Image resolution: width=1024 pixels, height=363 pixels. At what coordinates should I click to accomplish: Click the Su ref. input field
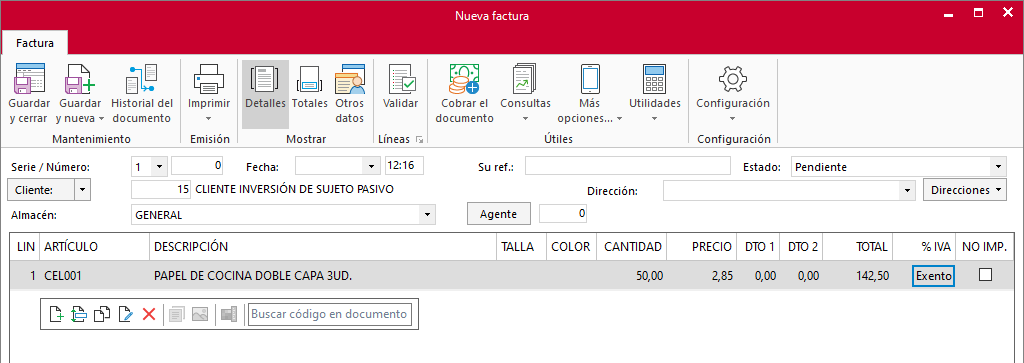(628, 166)
